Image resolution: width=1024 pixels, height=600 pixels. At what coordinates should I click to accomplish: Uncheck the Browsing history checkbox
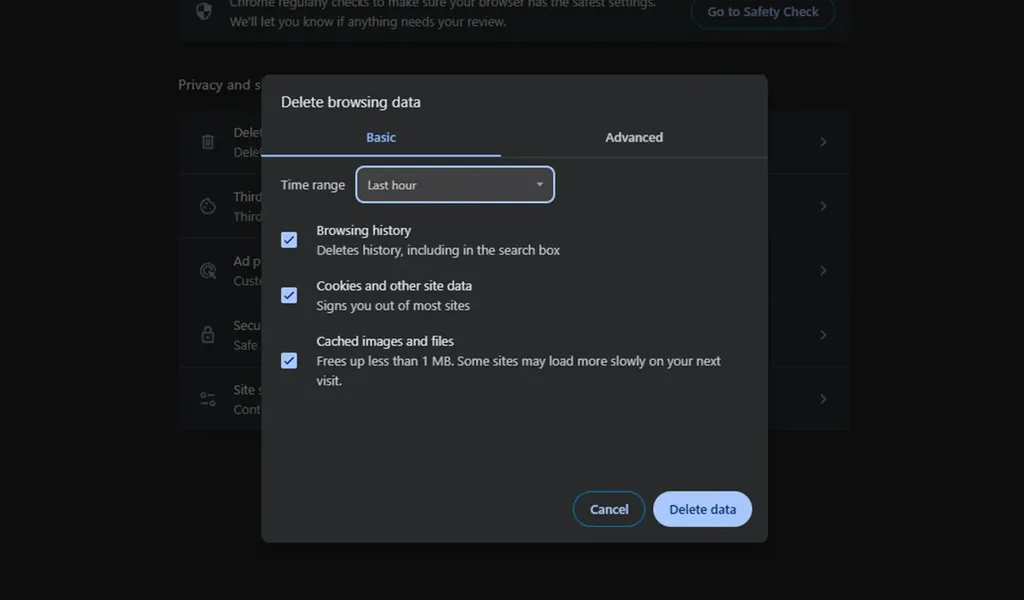(x=289, y=240)
